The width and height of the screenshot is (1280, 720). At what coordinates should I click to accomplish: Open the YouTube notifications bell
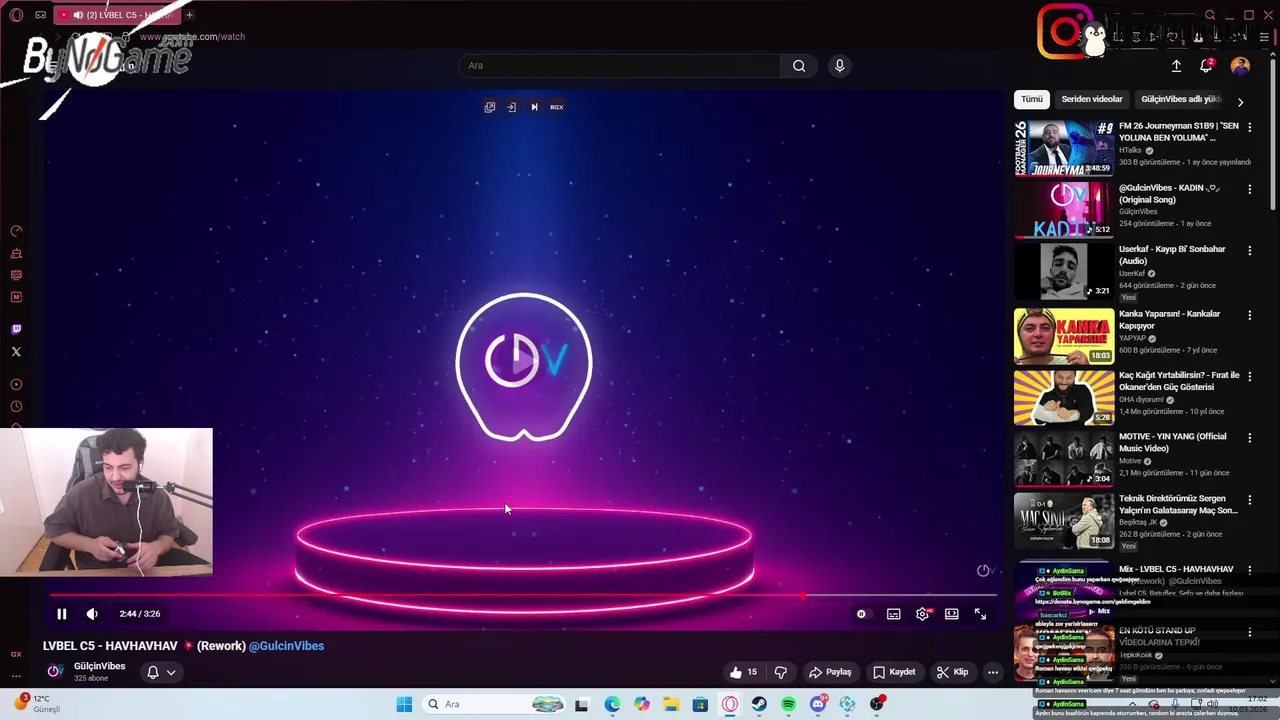tap(1206, 66)
